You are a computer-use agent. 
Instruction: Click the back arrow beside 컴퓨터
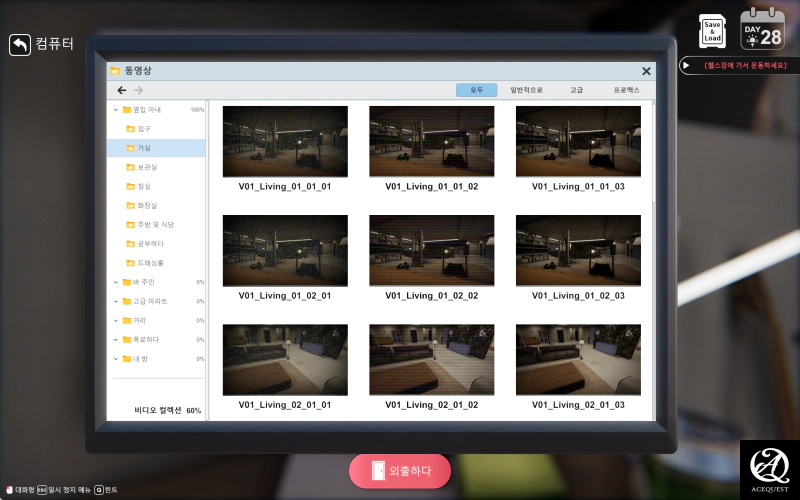click(20, 45)
